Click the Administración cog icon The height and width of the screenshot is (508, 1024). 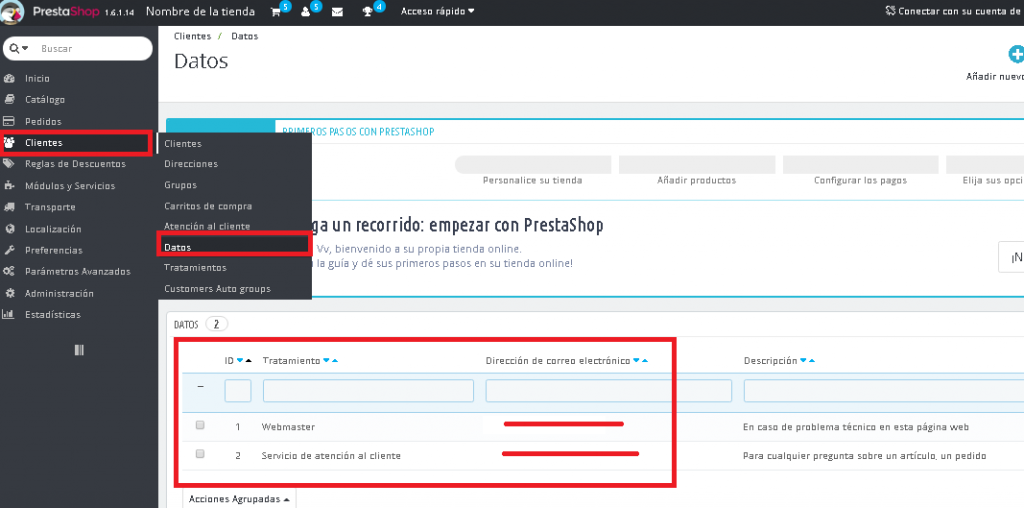coord(9,293)
